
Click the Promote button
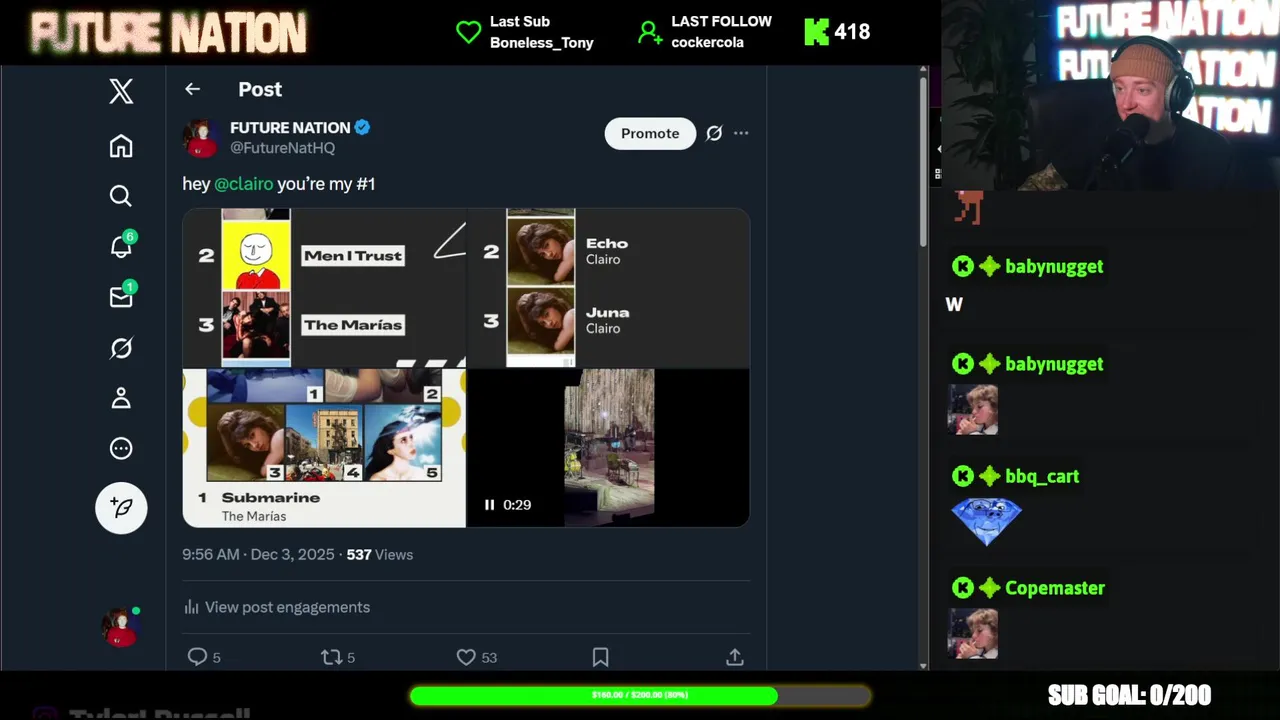650,133
